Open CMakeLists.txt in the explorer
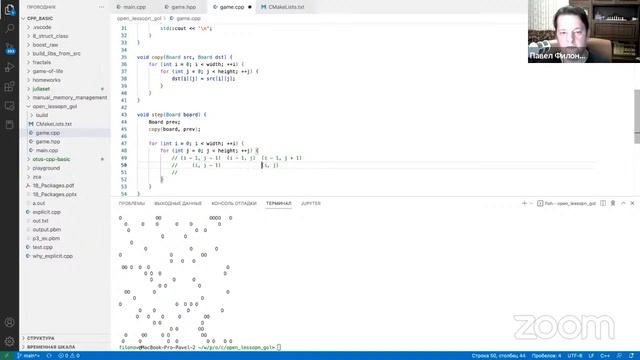 pyautogui.click(x=53, y=124)
